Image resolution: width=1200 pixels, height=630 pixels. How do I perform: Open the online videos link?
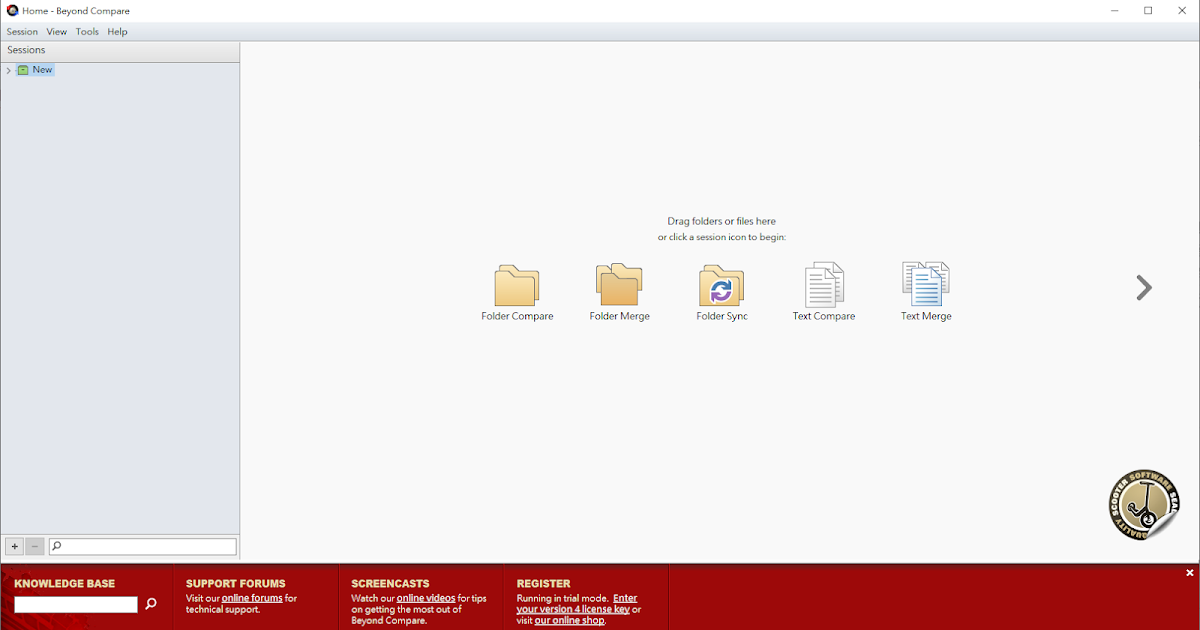coord(426,598)
